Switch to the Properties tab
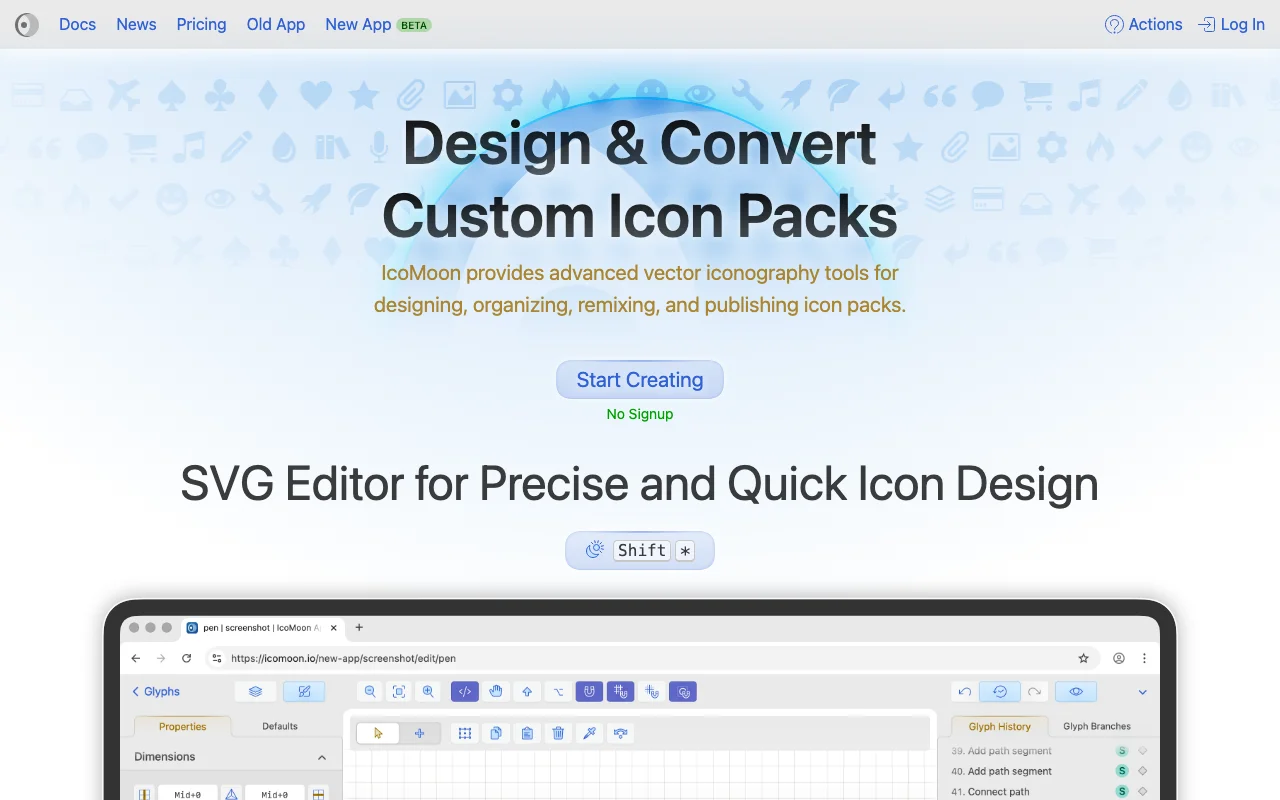Viewport: 1280px width, 800px height. [x=183, y=726]
